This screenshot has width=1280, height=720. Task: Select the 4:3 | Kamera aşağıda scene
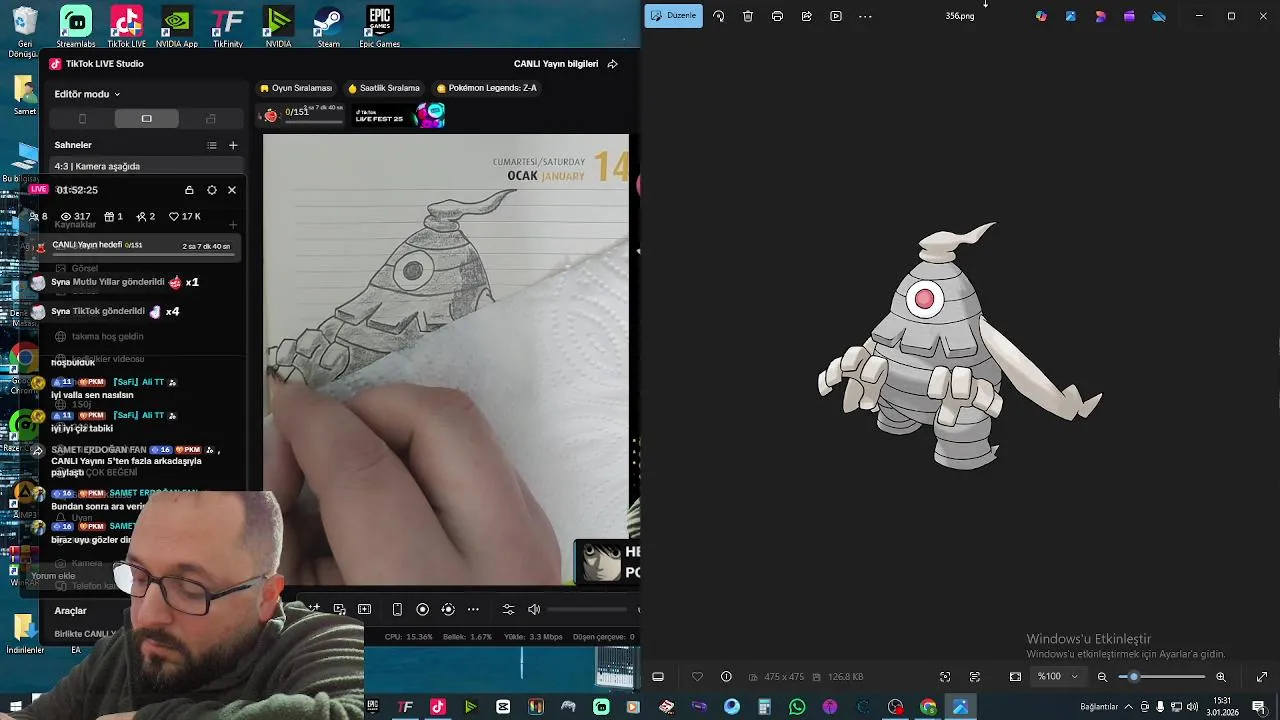coord(146,166)
